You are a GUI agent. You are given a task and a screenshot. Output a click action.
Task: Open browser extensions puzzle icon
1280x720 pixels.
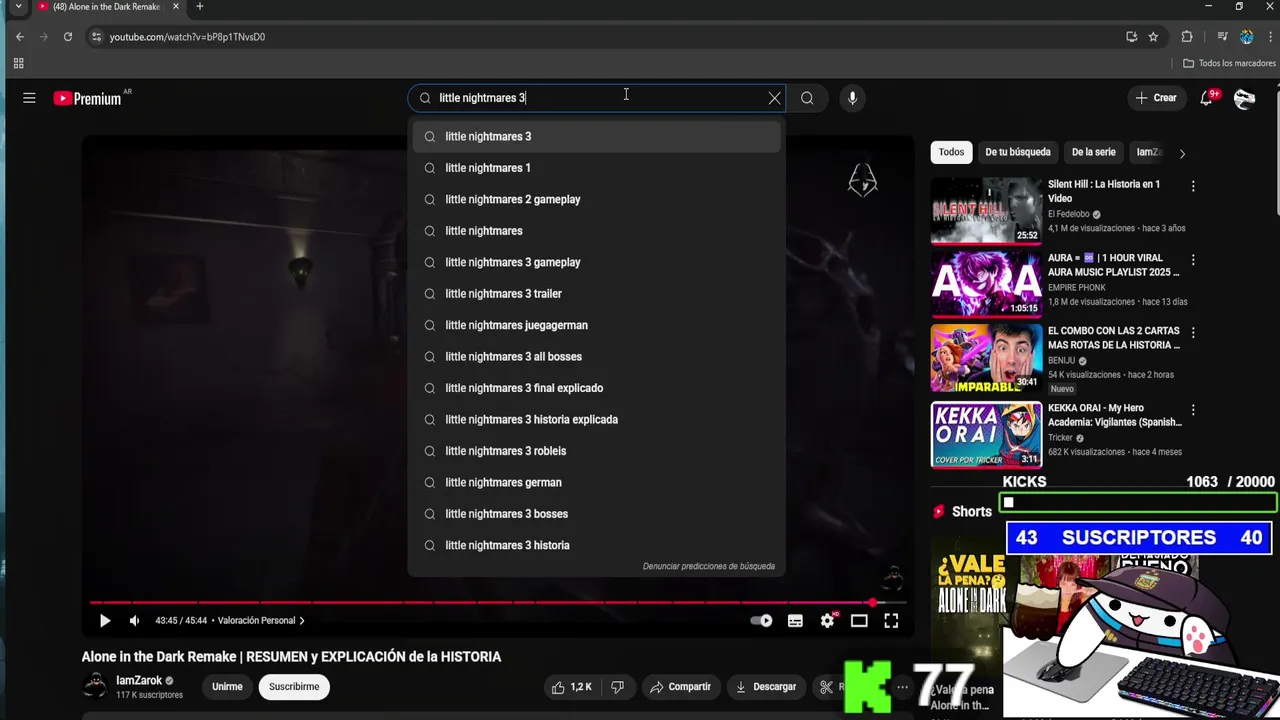tap(1187, 37)
